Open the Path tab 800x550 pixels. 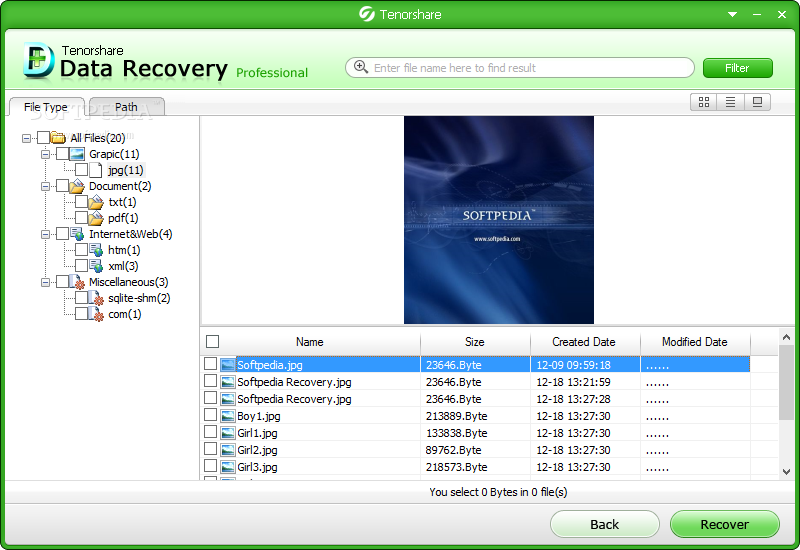click(x=127, y=107)
